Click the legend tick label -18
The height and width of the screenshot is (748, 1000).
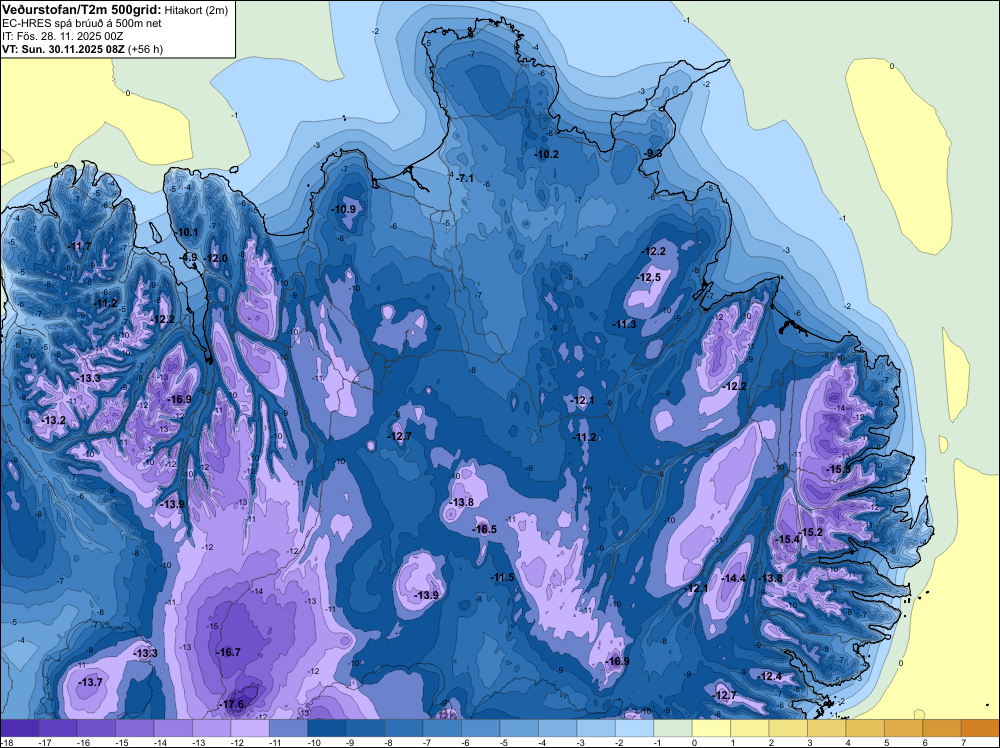(x=6, y=742)
